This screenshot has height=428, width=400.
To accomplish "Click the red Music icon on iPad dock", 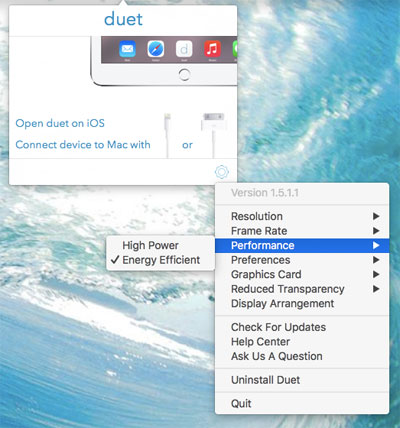I will (x=212, y=49).
